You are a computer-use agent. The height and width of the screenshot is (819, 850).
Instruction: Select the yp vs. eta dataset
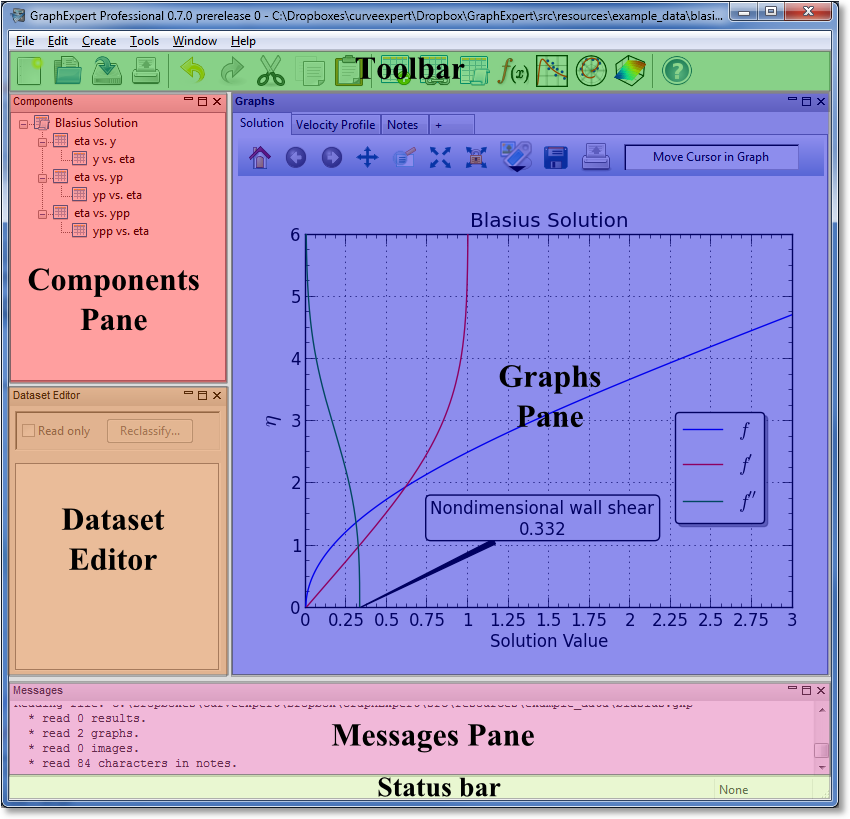[x=117, y=195]
